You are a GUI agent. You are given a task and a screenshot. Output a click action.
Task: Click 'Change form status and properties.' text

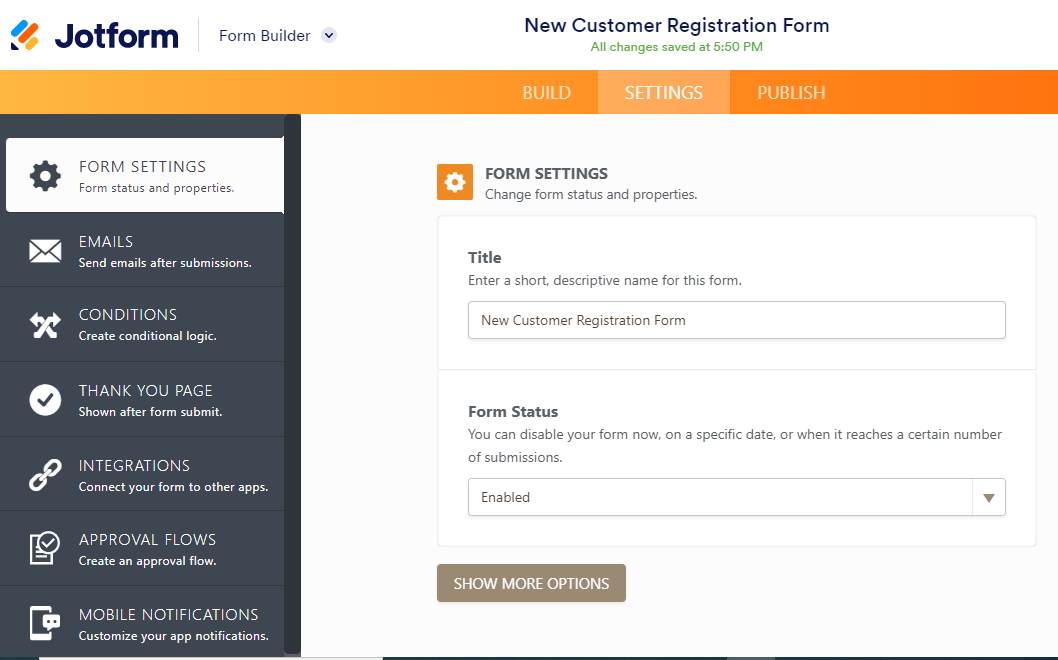(x=591, y=194)
